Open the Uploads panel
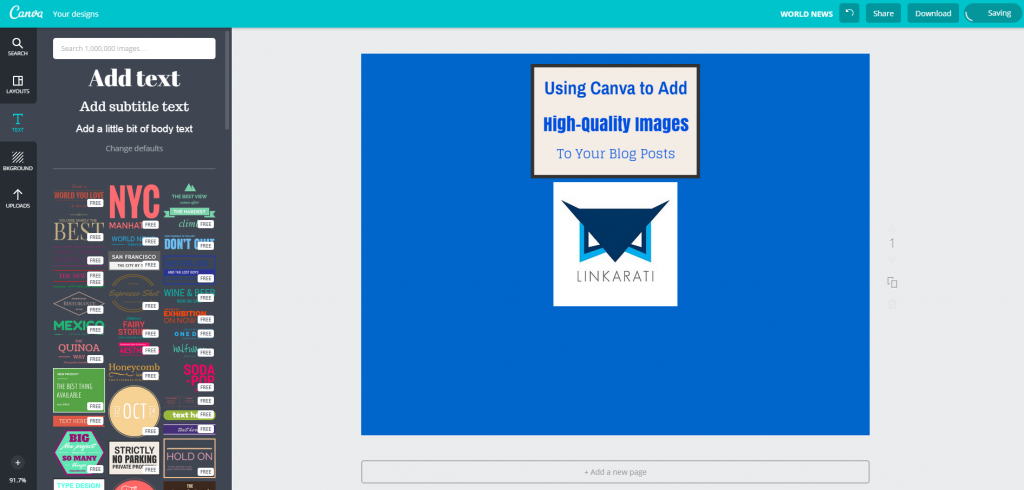Image resolution: width=1024 pixels, height=490 pixels. tap(18, 199)
